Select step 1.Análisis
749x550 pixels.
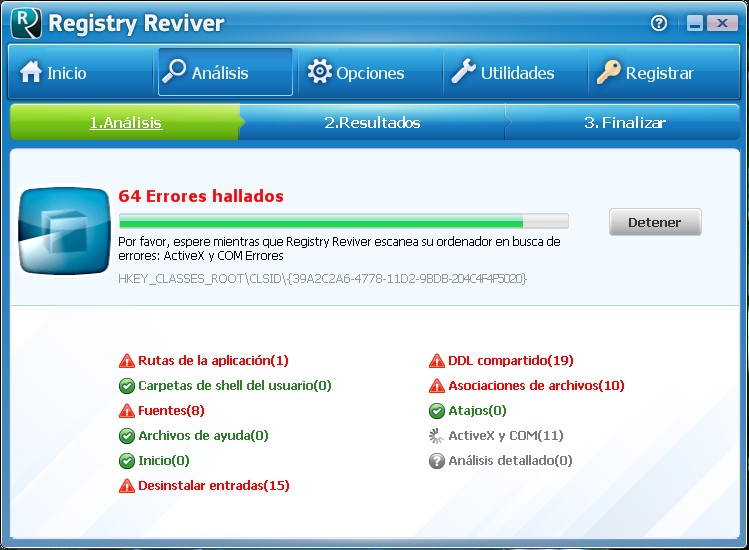(126, 122)
